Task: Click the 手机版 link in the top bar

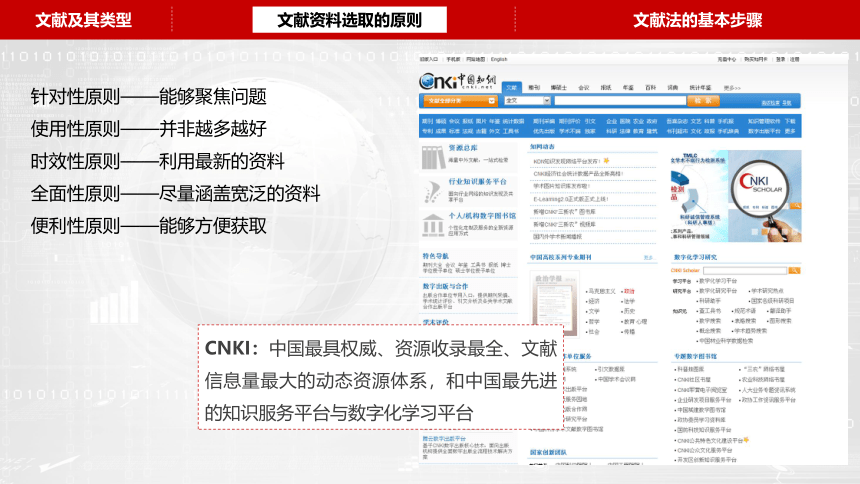Action: [x=453, y=59]
